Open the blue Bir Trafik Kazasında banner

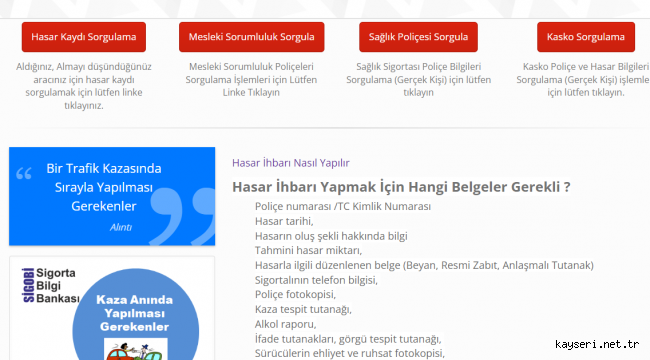pos(112,196)
